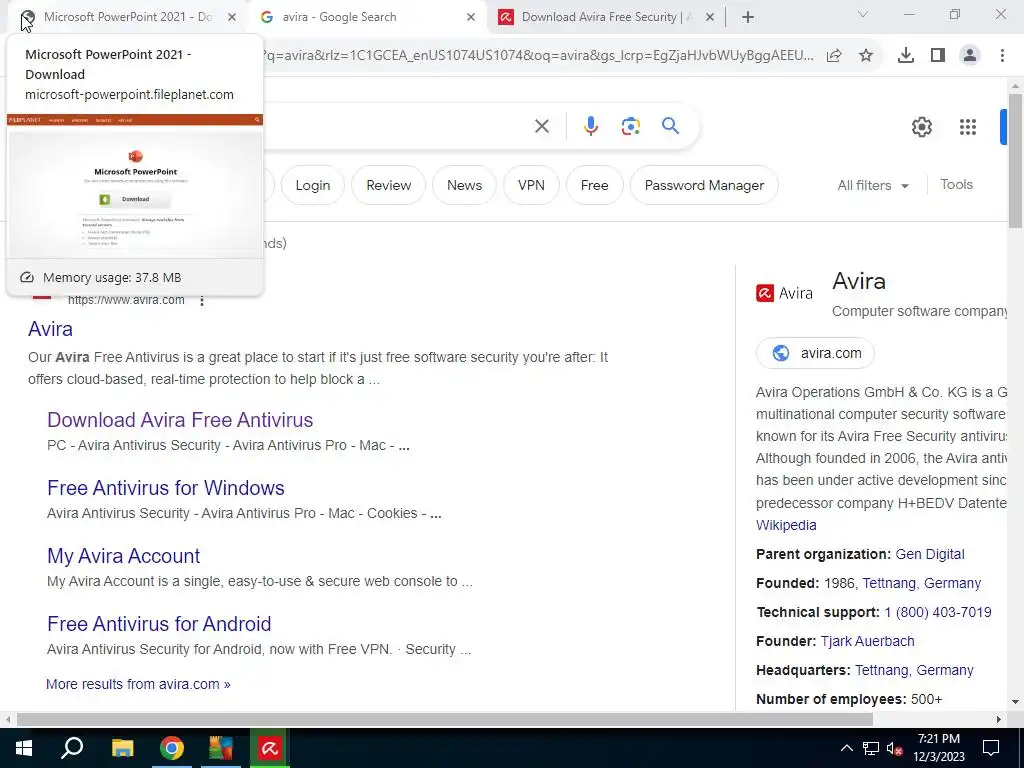
Task: Open Free Antivirus for Android link
Action: coord(159,624)
